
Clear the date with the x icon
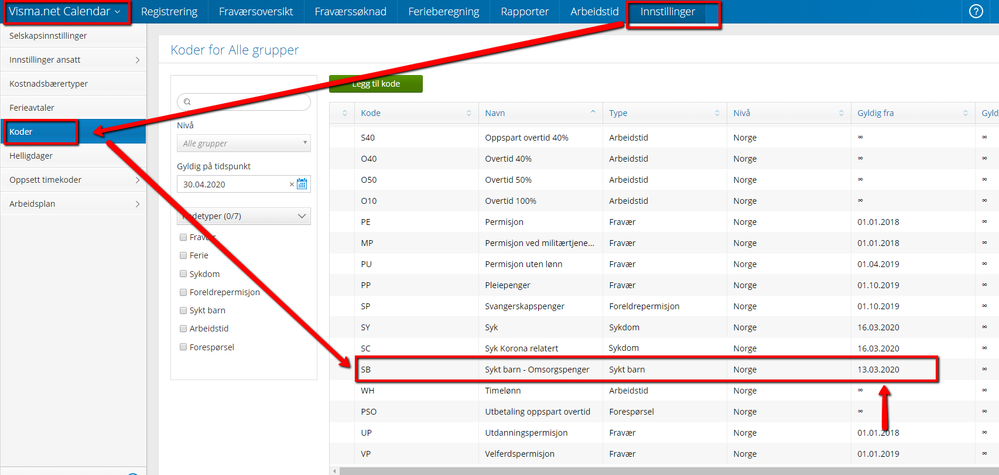tap(292, 184)
